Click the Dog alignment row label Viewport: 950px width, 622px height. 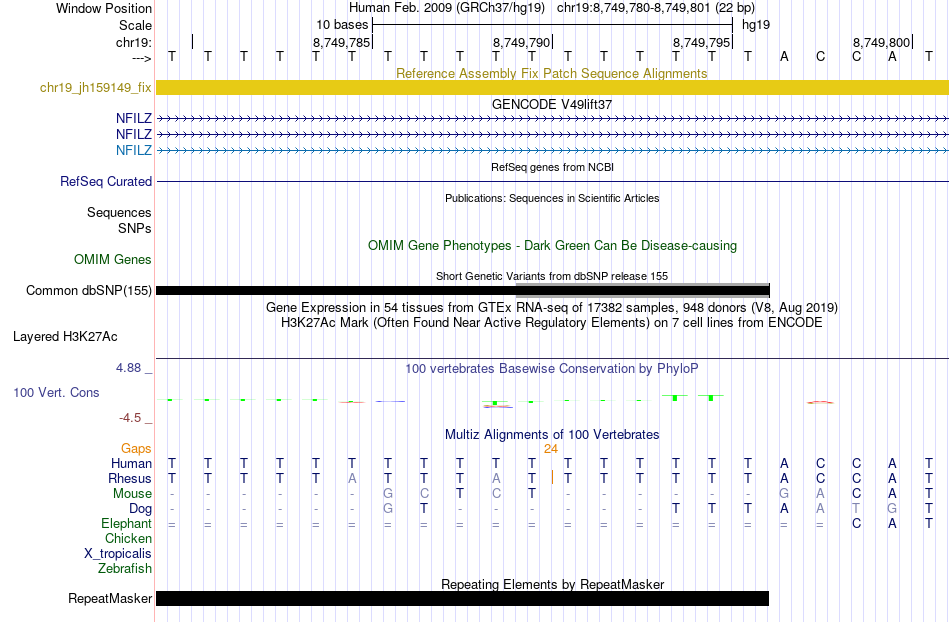click(x=140, y=509)
